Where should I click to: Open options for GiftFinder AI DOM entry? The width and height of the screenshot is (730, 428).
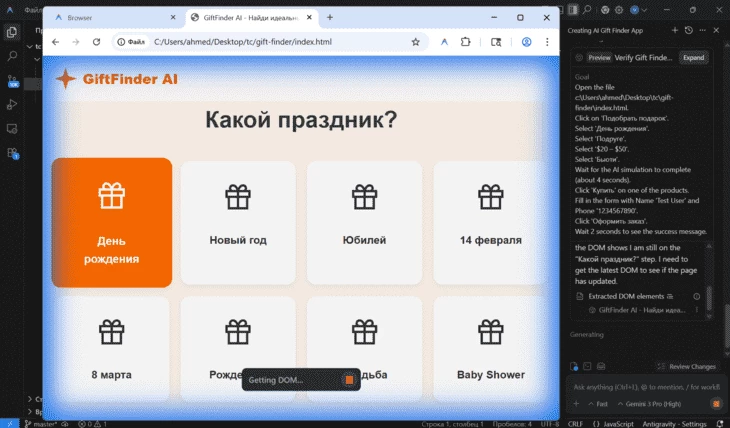click(697, 310)
